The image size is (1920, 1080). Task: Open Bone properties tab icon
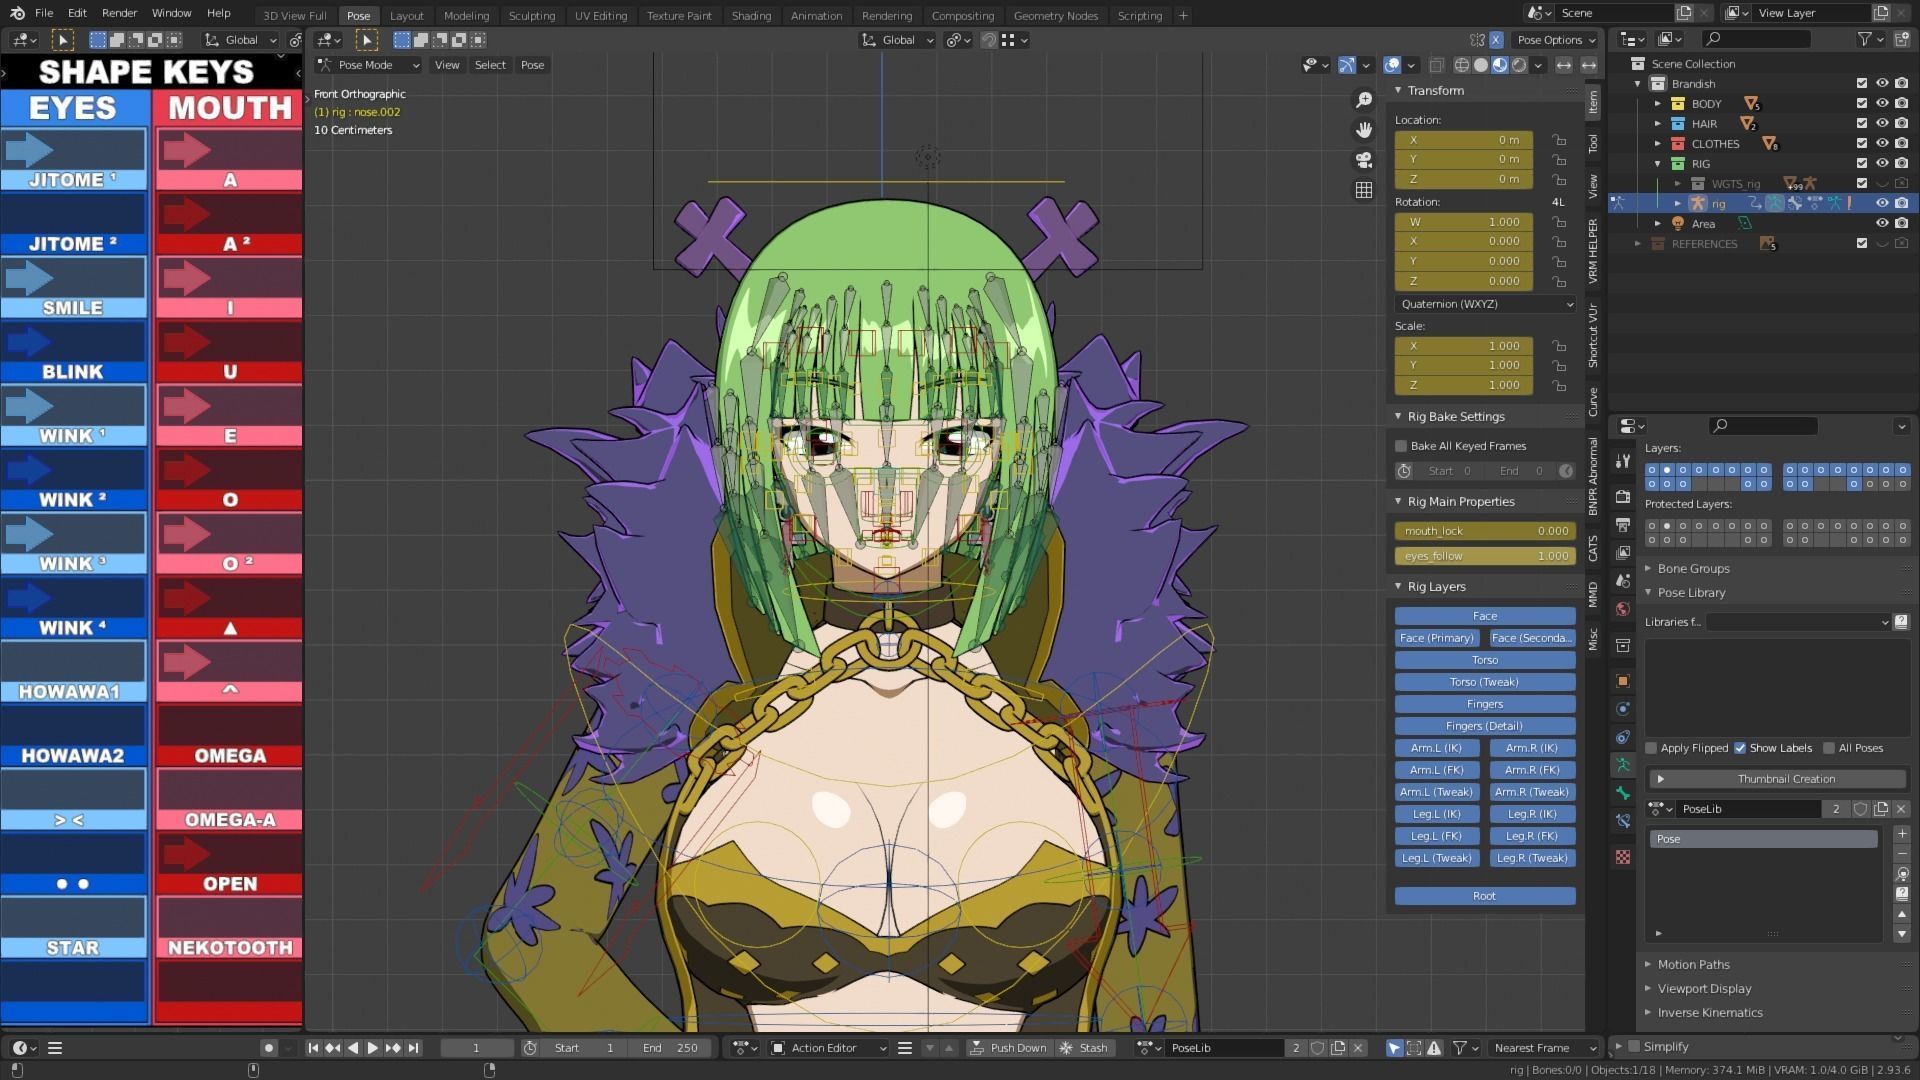(x=1622, y=793)
